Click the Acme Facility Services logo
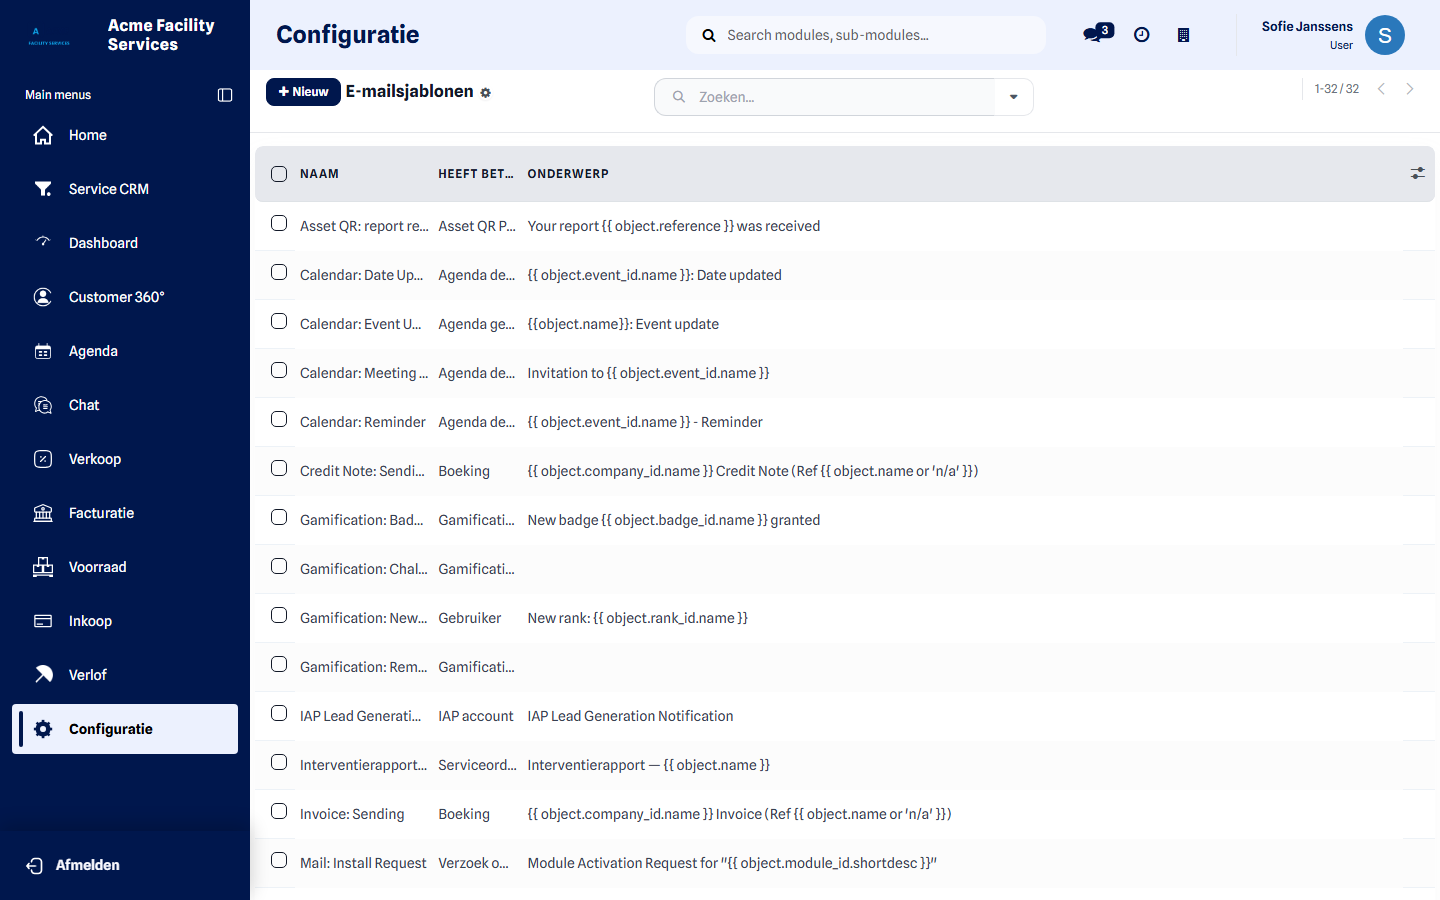The height and width of the screenshot is (900, 1440). pos(49,35)
